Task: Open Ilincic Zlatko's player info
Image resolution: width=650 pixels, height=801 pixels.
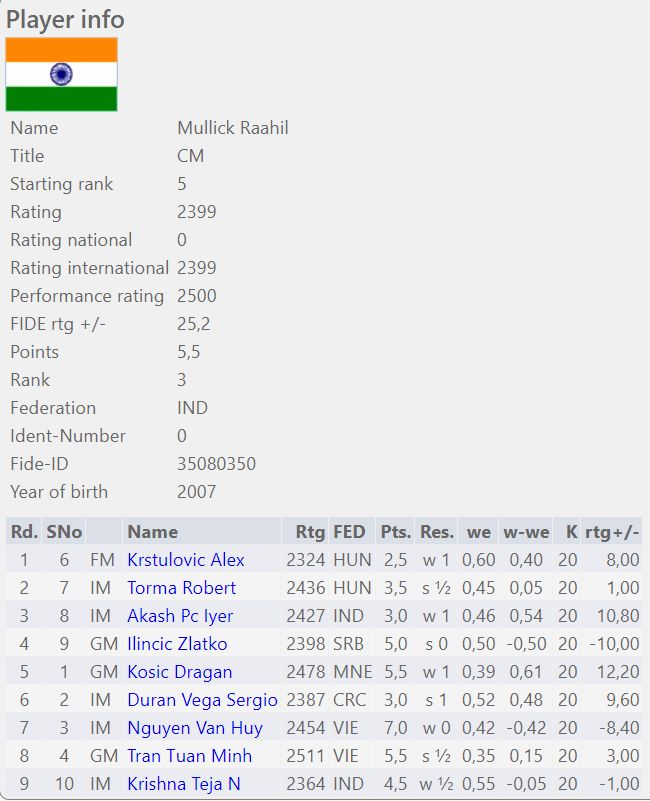Action: pyautogui.click(x=177, y=644)
